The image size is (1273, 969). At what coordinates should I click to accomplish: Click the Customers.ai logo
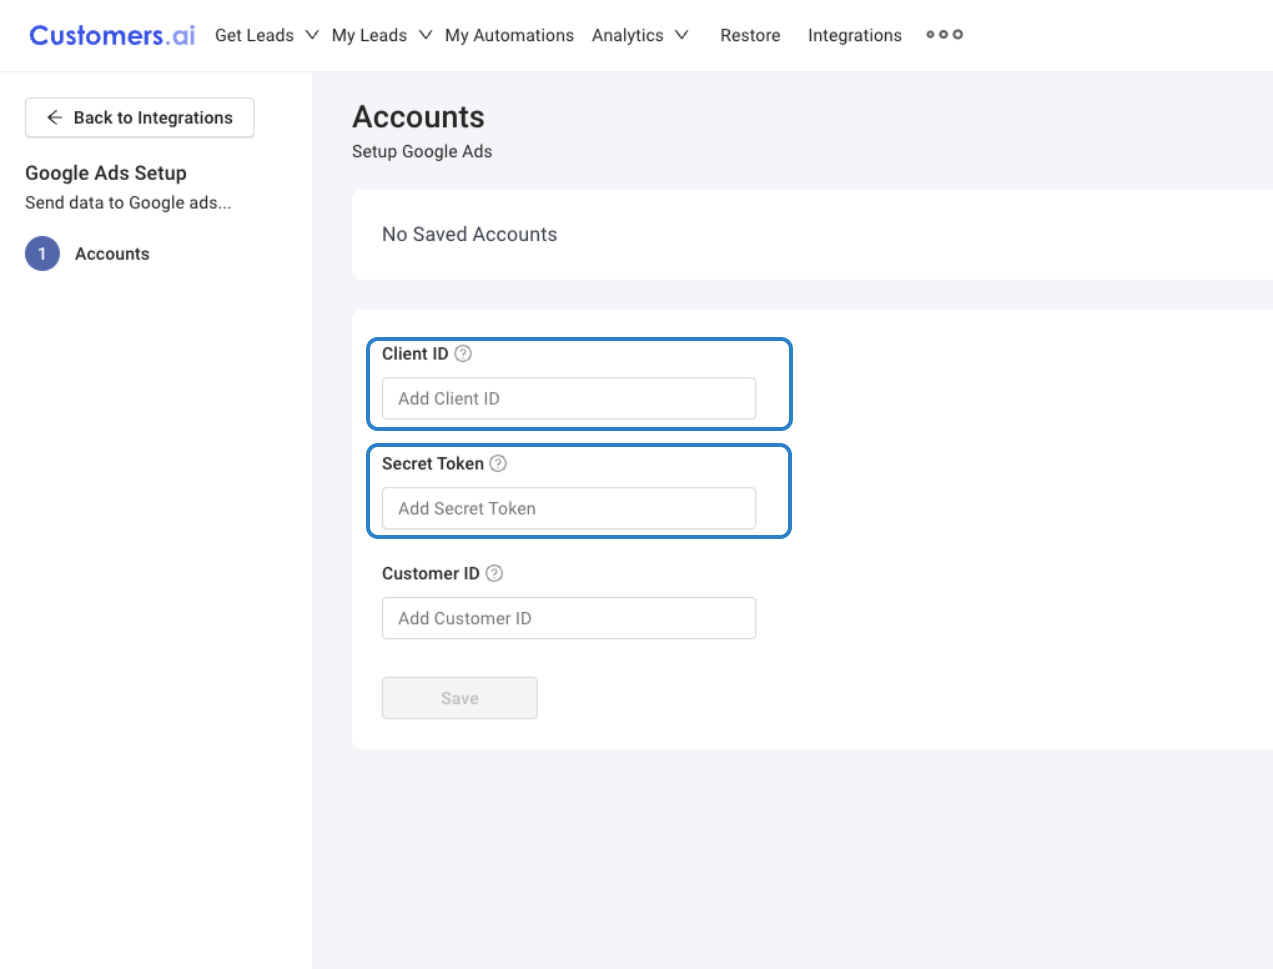pos(112,35)
